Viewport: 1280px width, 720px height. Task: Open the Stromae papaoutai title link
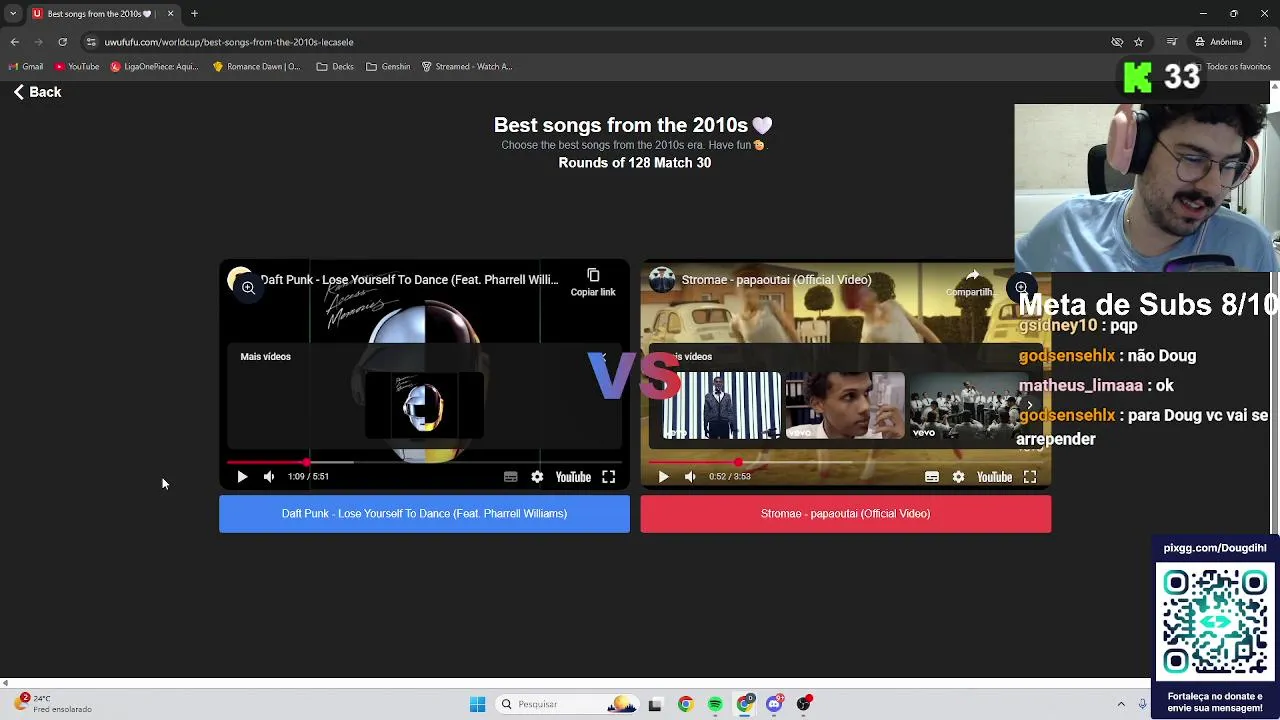[x=776, y=280]
